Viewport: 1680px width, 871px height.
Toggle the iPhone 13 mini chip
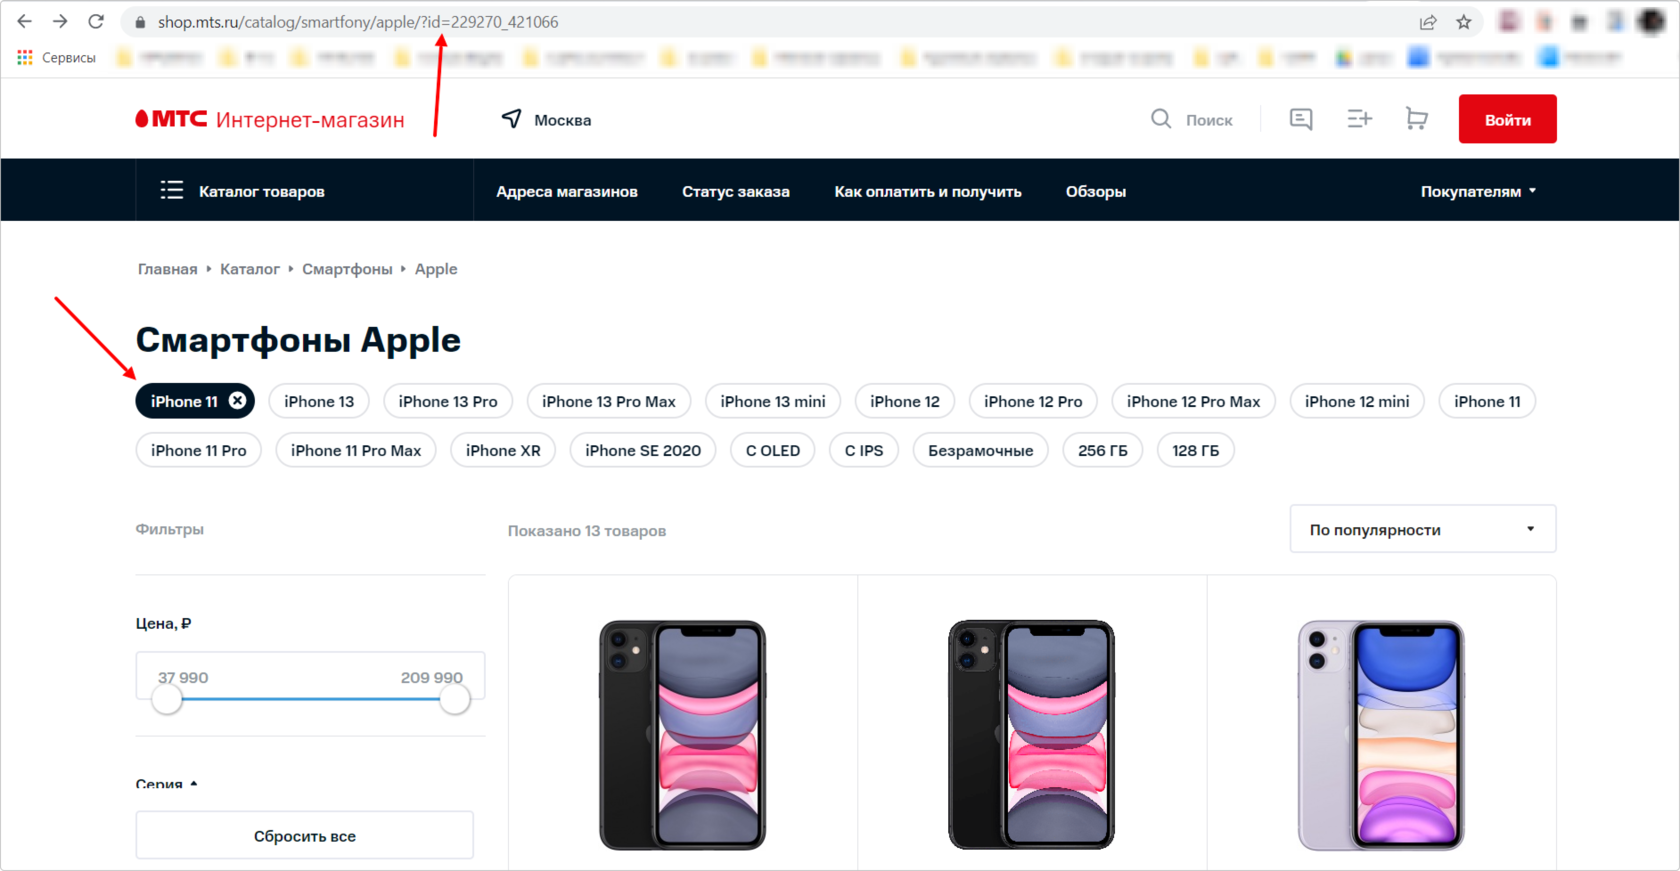click(773, 401)
